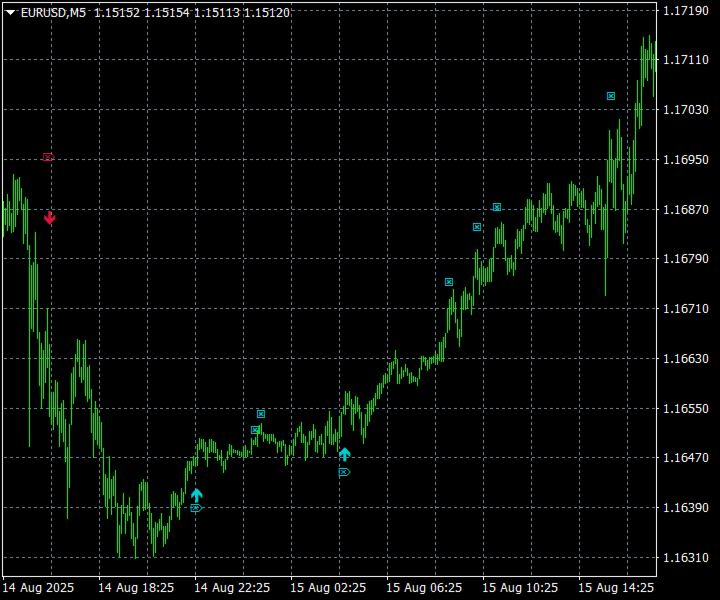Screen dimensions: 720x600
Task: Select the cyan price tag under first buy arrow
Action: [x=196, y=508]
